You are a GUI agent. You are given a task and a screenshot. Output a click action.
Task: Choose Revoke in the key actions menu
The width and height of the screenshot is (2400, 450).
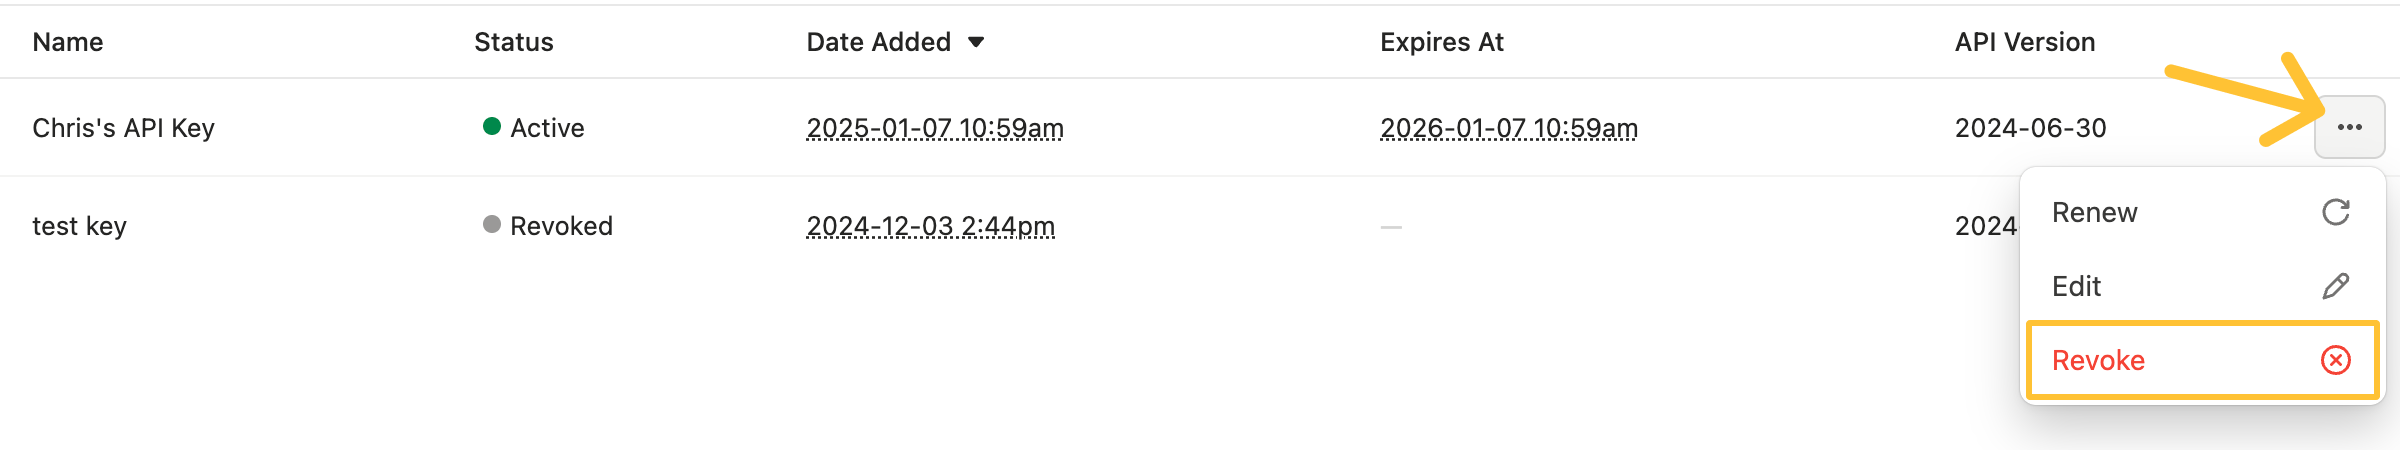point(2099,360)
